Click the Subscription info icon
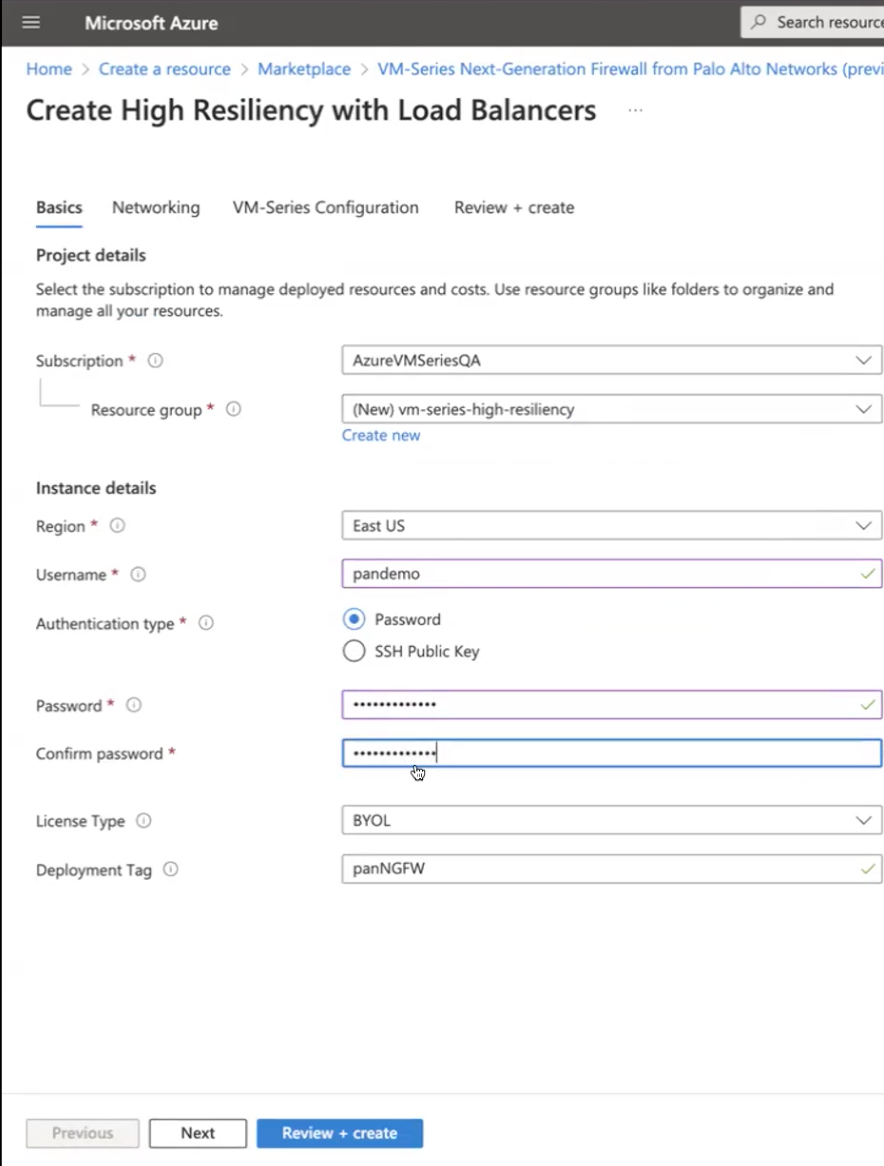Viewport: 884px width, 1166px height. coord(155,361)
